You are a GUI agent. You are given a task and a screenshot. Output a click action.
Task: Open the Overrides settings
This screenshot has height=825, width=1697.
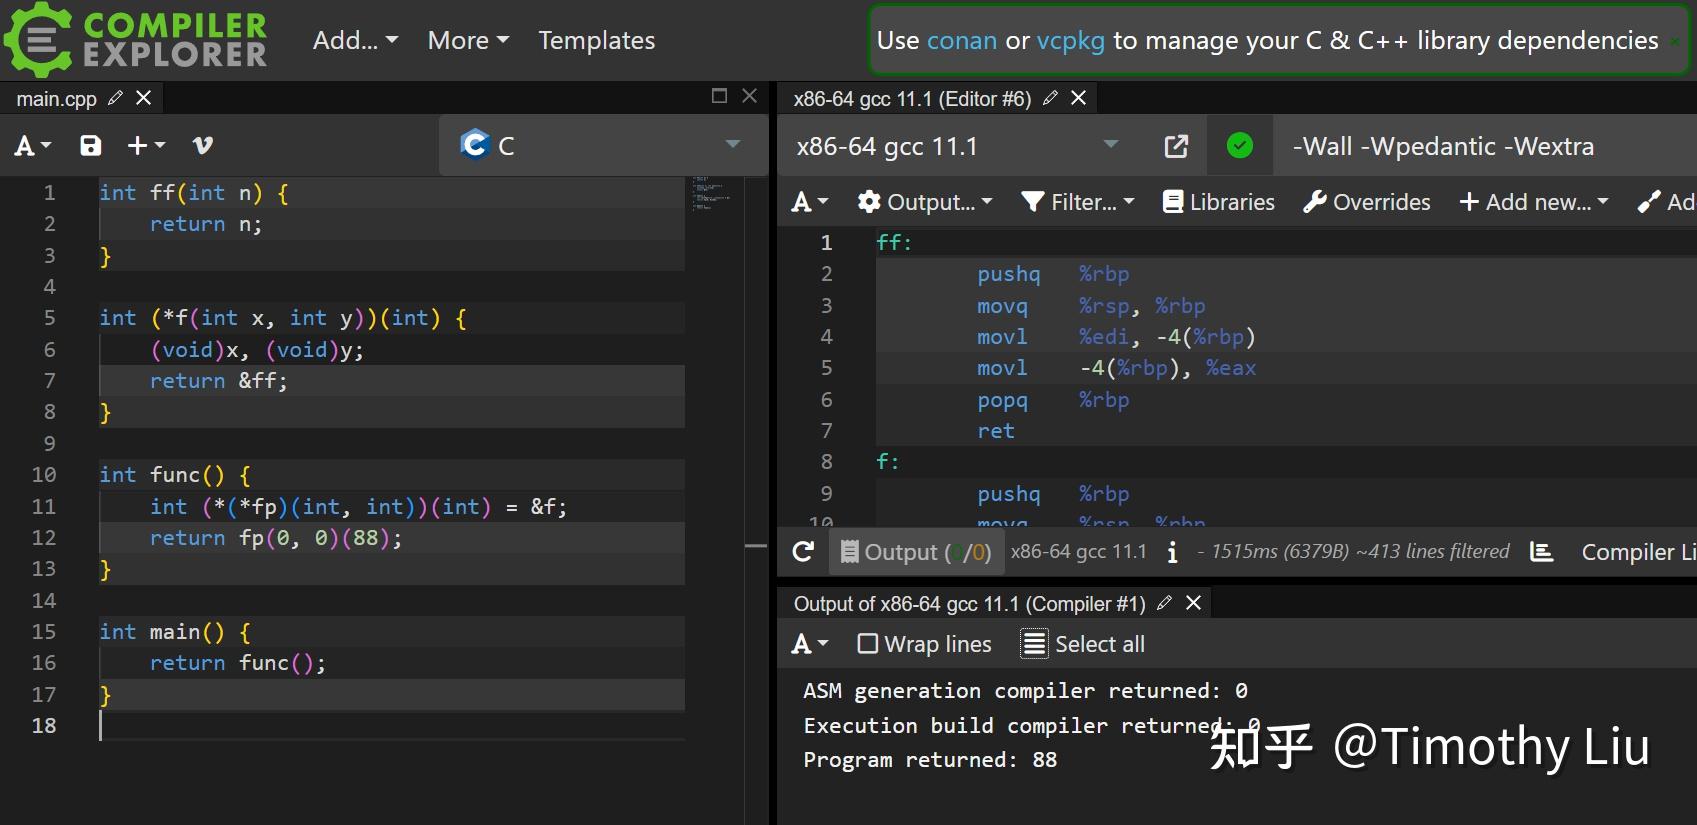tap(1367, 202)
